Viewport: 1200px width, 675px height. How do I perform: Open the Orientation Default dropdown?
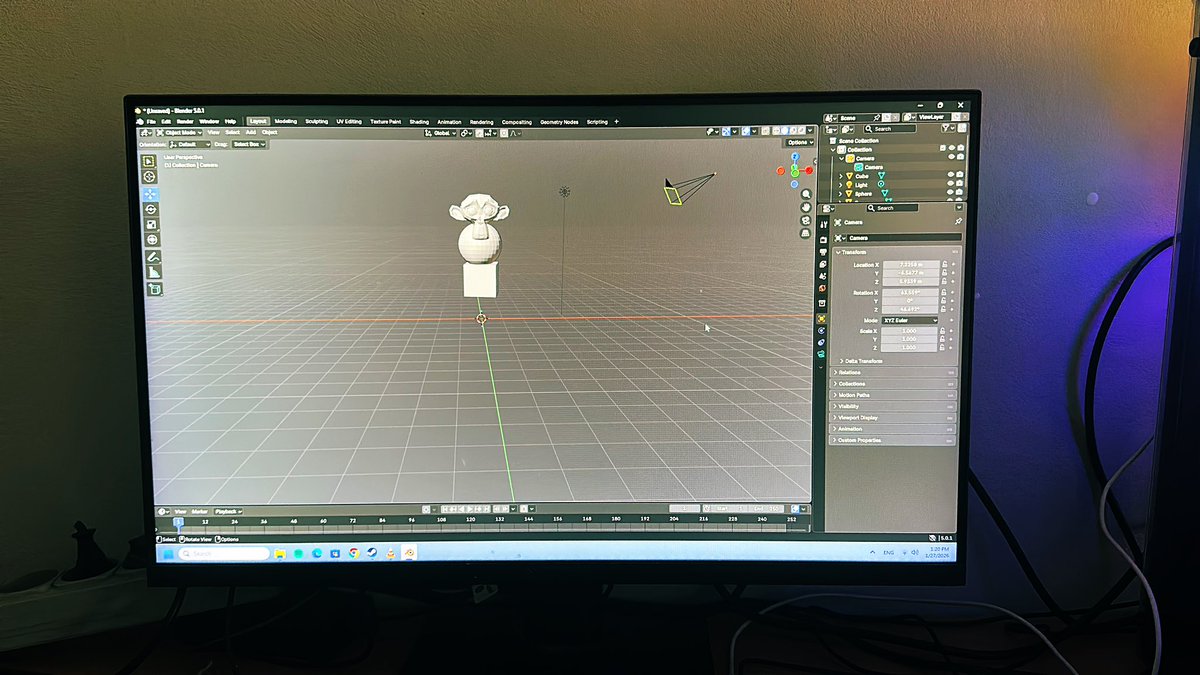190,144
